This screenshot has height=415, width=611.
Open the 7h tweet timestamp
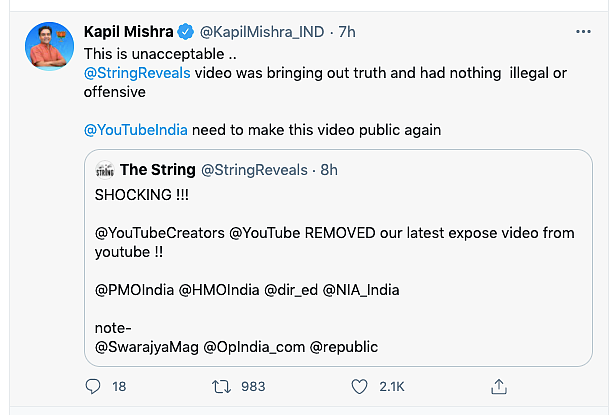[x=346, y=31]
